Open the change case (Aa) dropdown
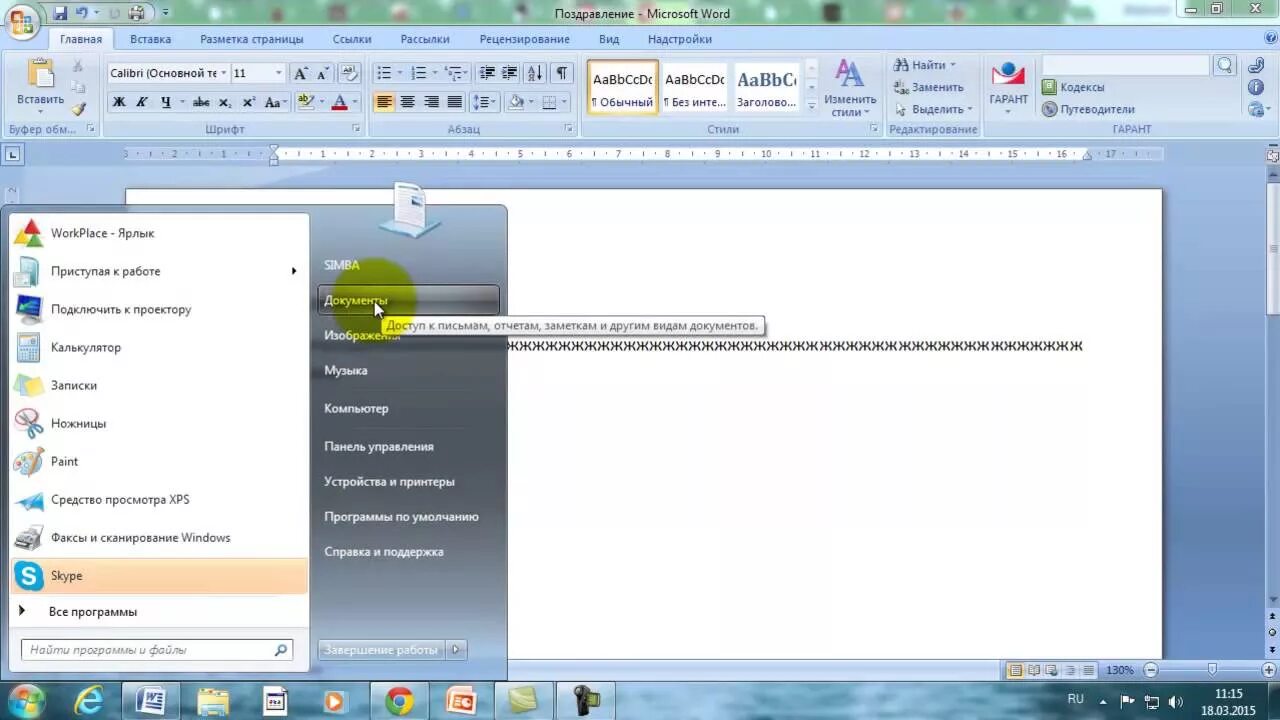1280x720 pixels. pos(277,102)
